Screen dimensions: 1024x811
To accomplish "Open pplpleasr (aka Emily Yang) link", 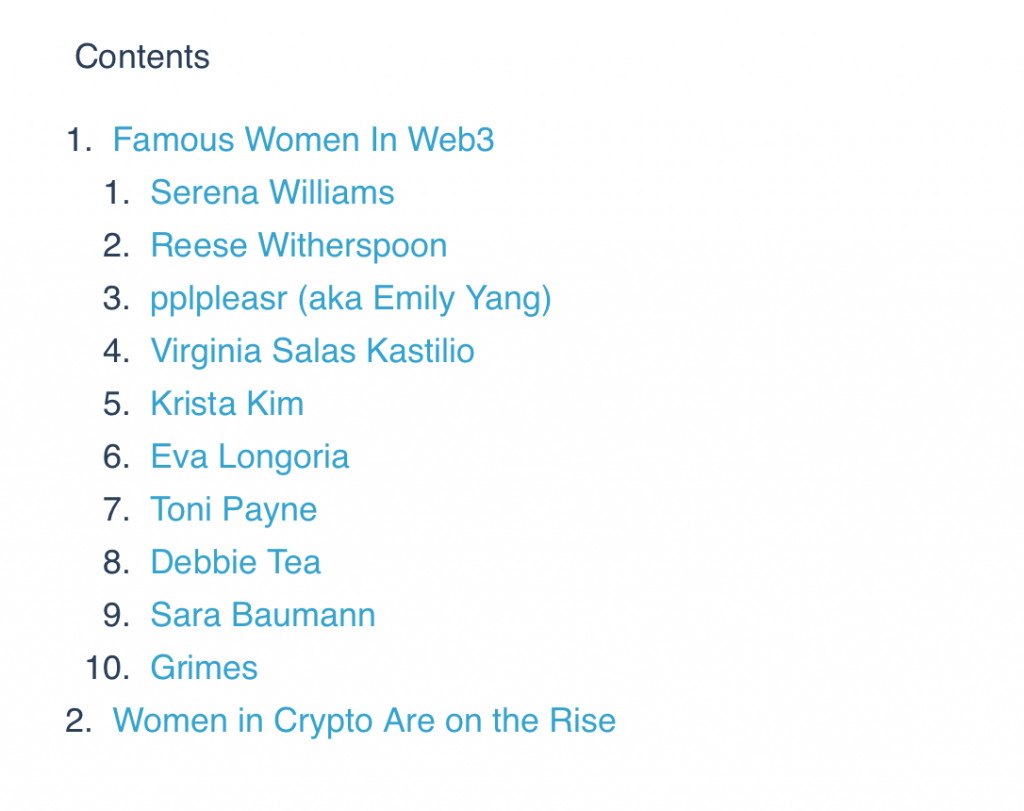I will (351, 299).
